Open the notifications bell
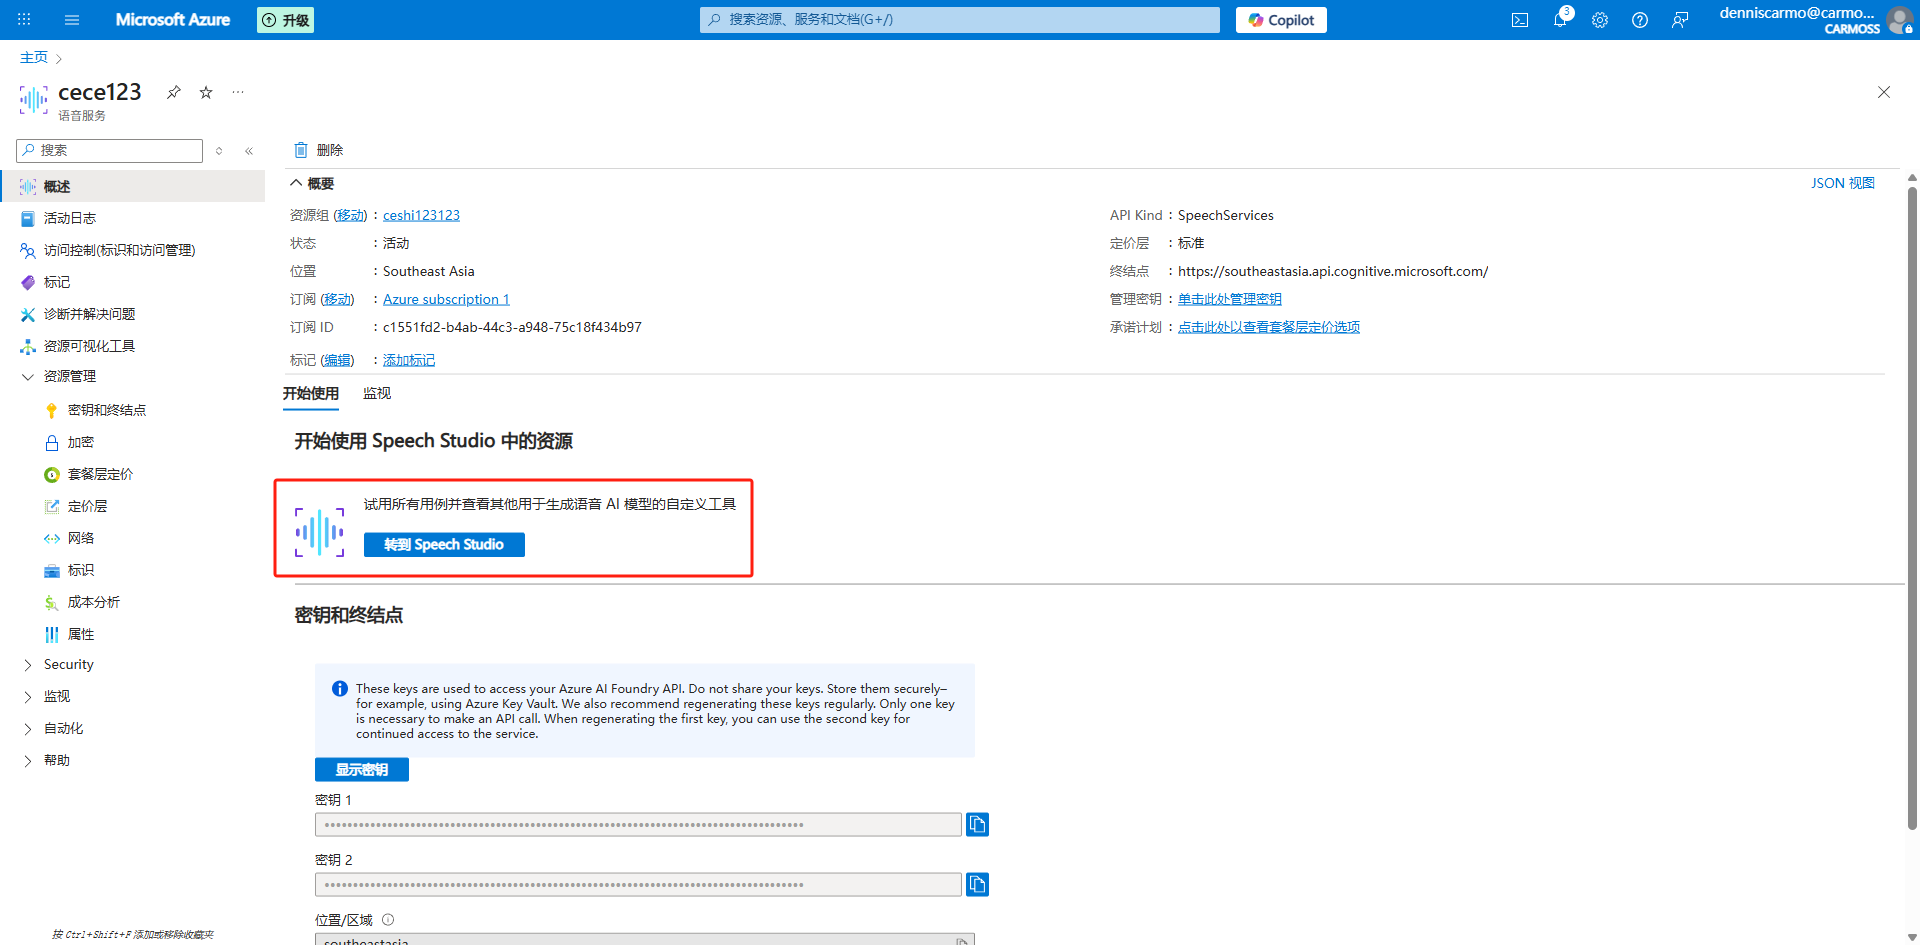The width and height of the screenshot is (1920, 945). pos(1560,20)
